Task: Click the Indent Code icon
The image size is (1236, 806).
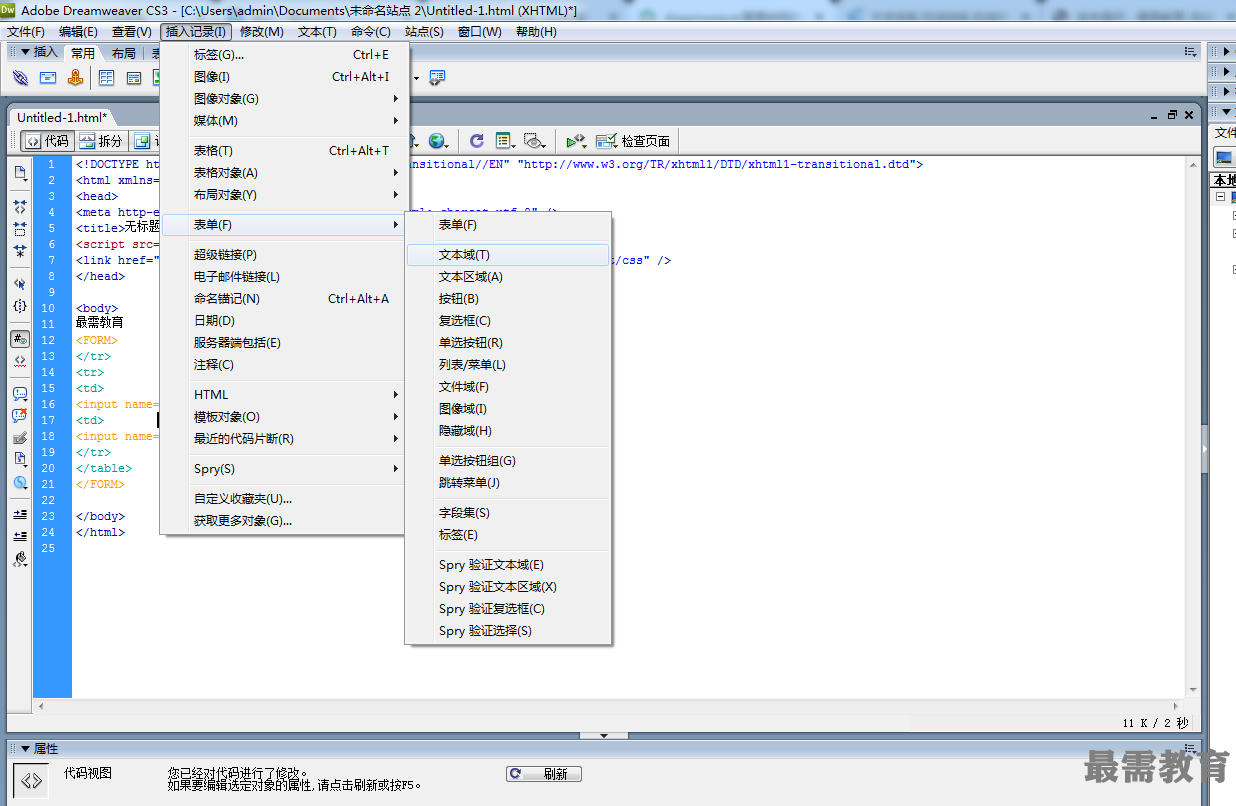Action: (x=20, y=514)
